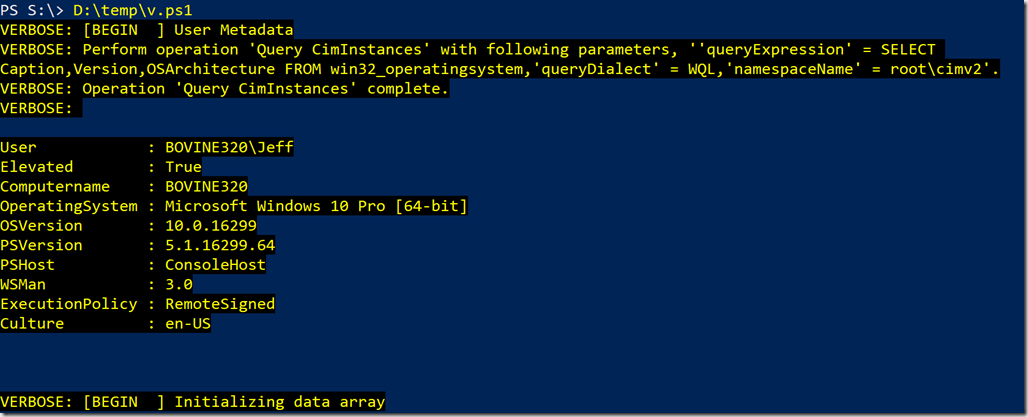Viewport: 1028px width, 417px height.
Task: Click the Initializing data array line
Action: pos(193,402)
